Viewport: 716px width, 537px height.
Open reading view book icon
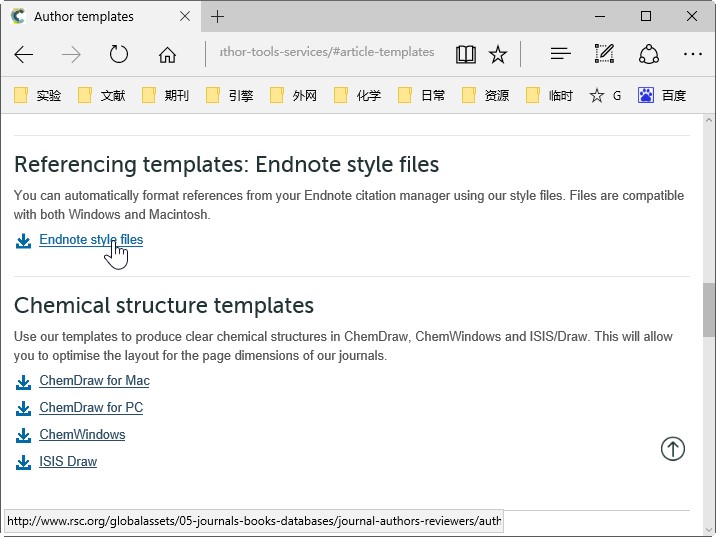466,55
